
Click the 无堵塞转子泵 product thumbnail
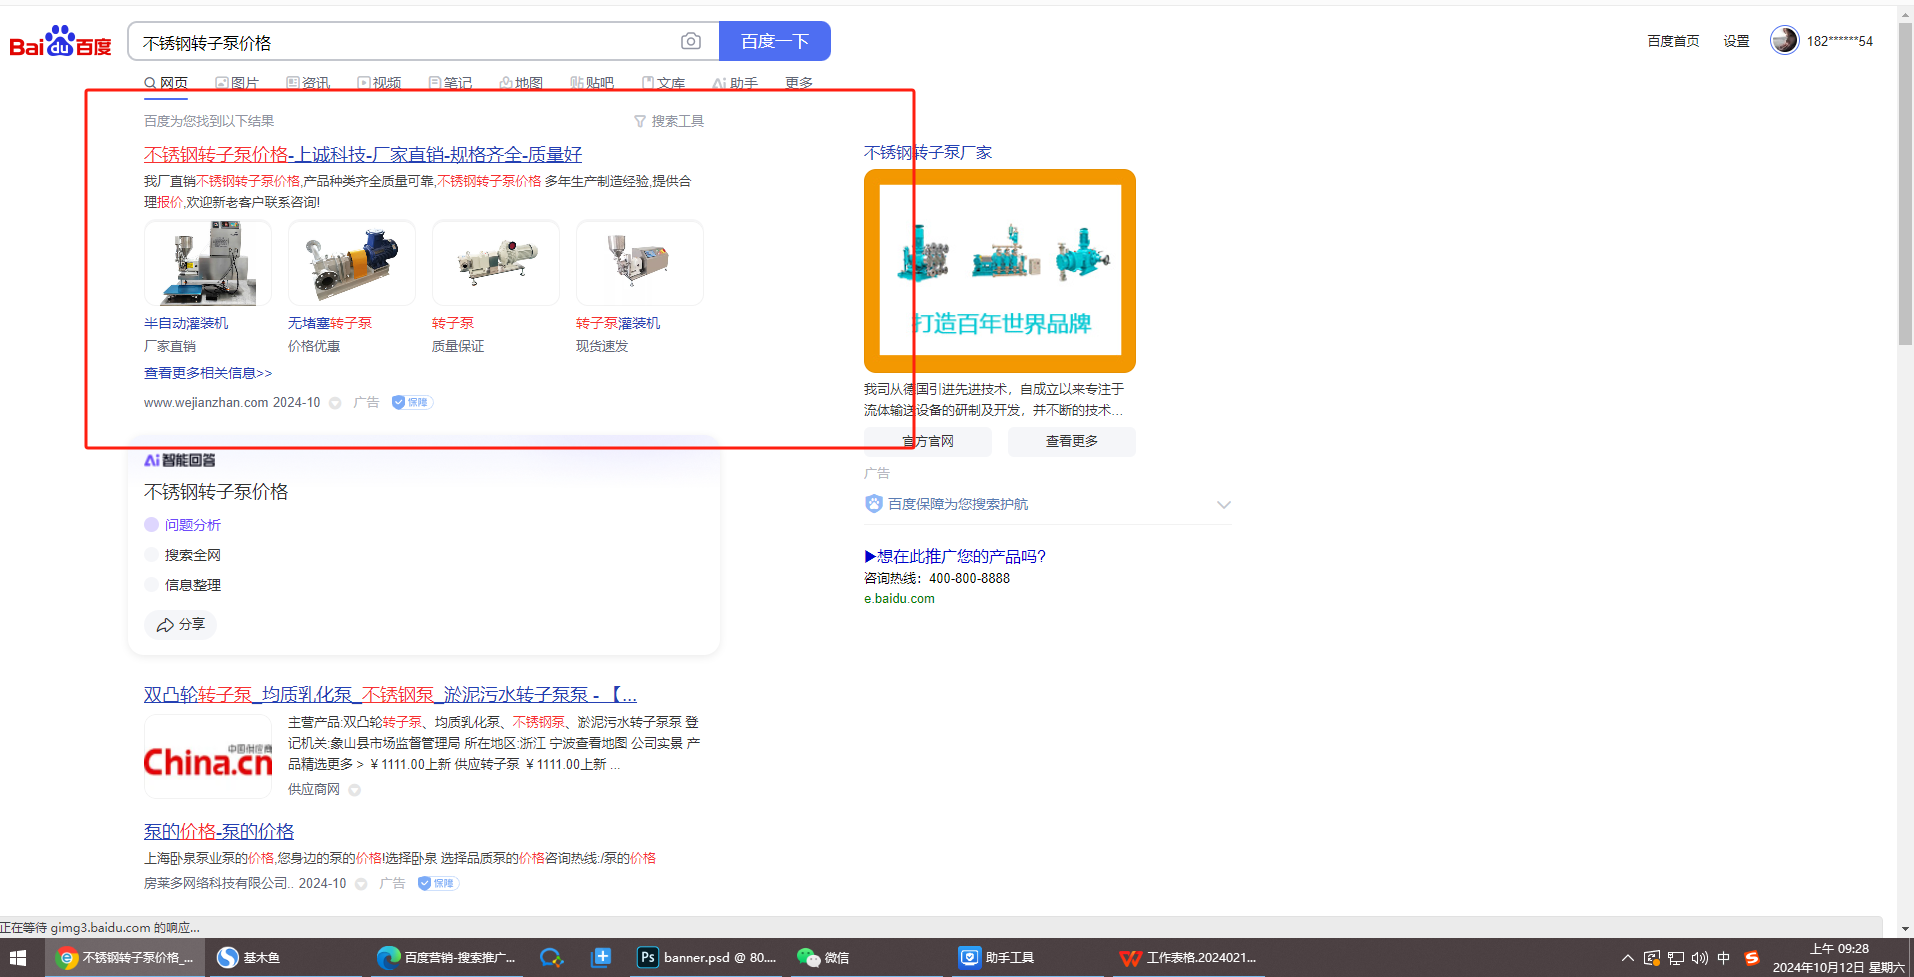(352, 263)
